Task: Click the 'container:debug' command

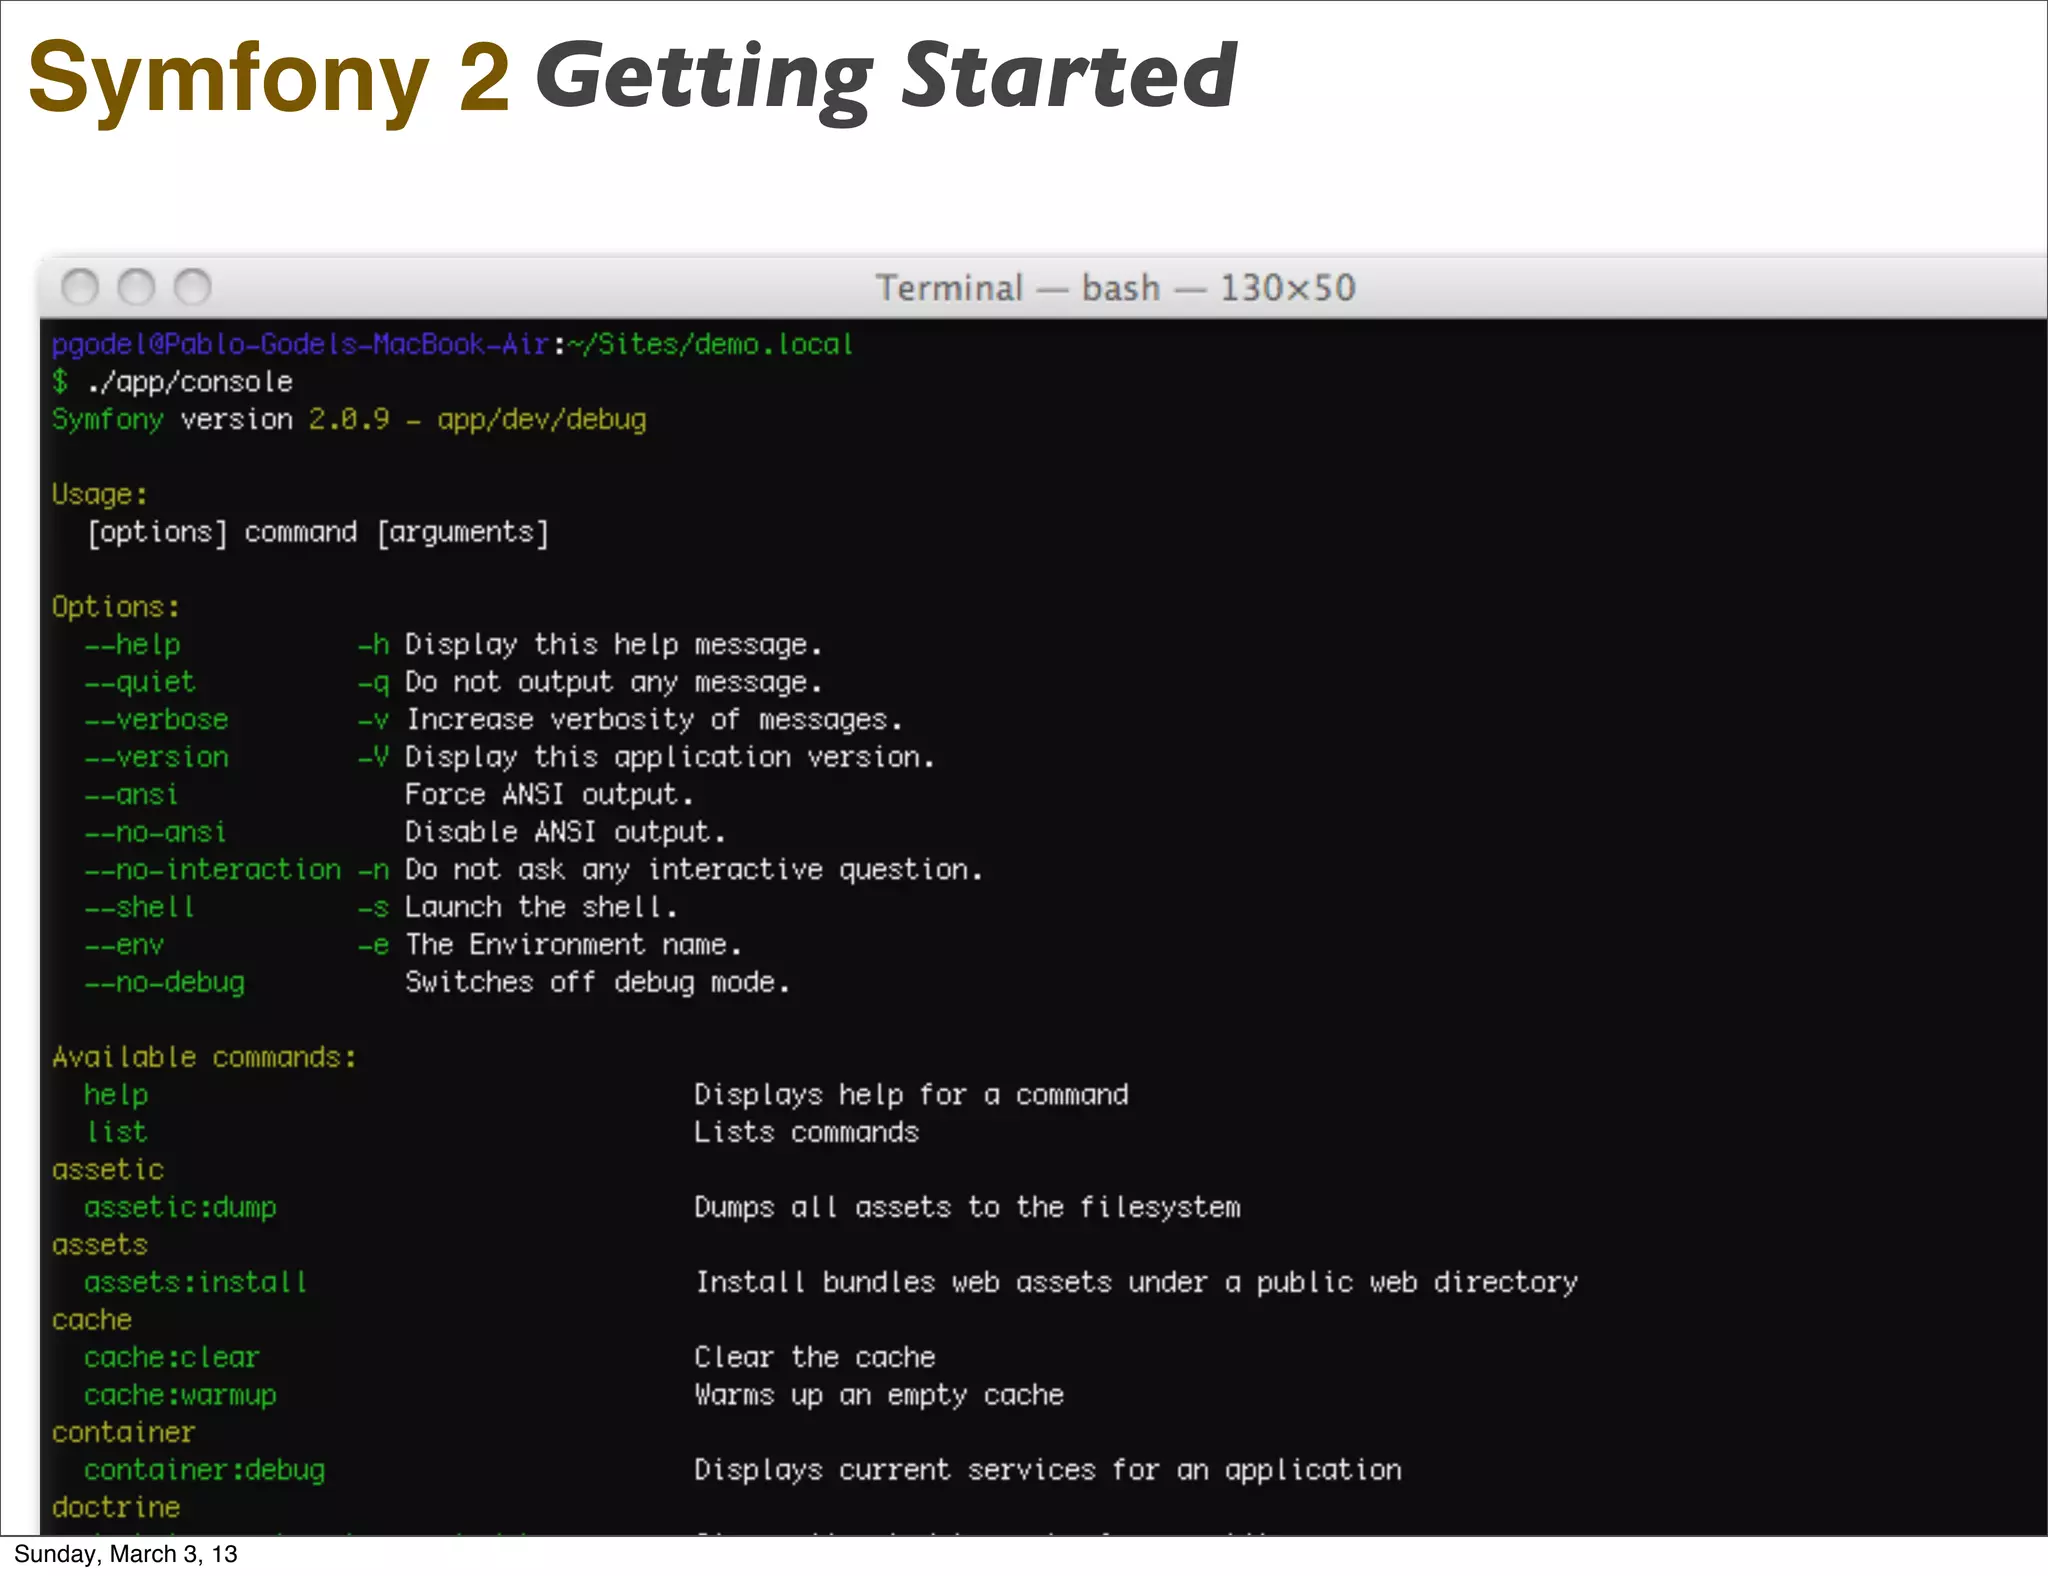Action: 205,1470
